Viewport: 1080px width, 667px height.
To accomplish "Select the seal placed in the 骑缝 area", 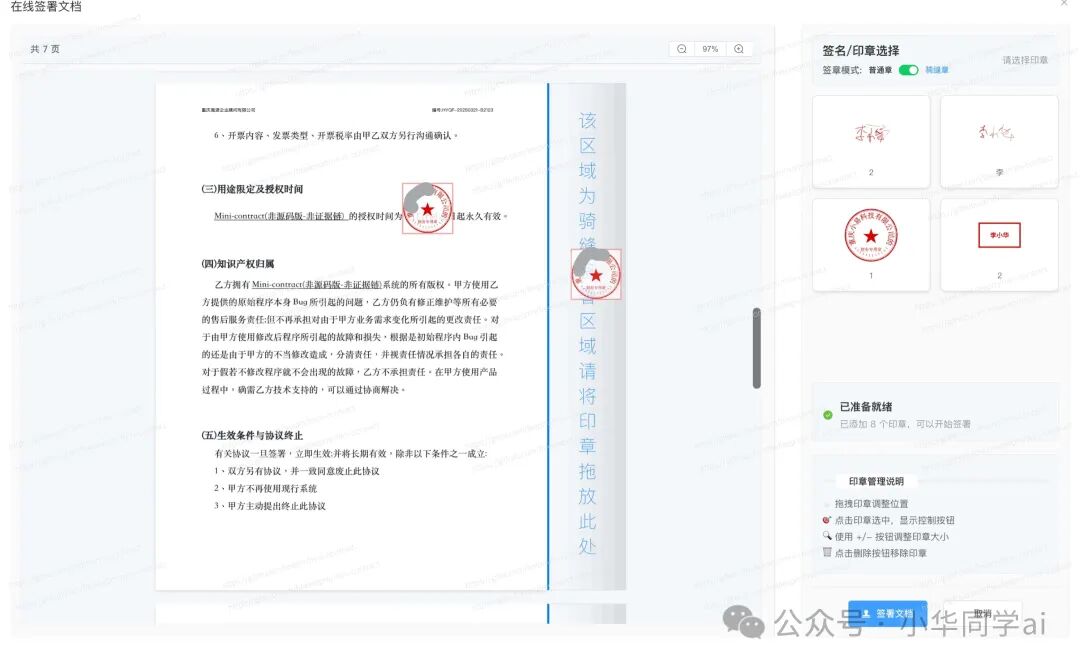I will [596, 273].
